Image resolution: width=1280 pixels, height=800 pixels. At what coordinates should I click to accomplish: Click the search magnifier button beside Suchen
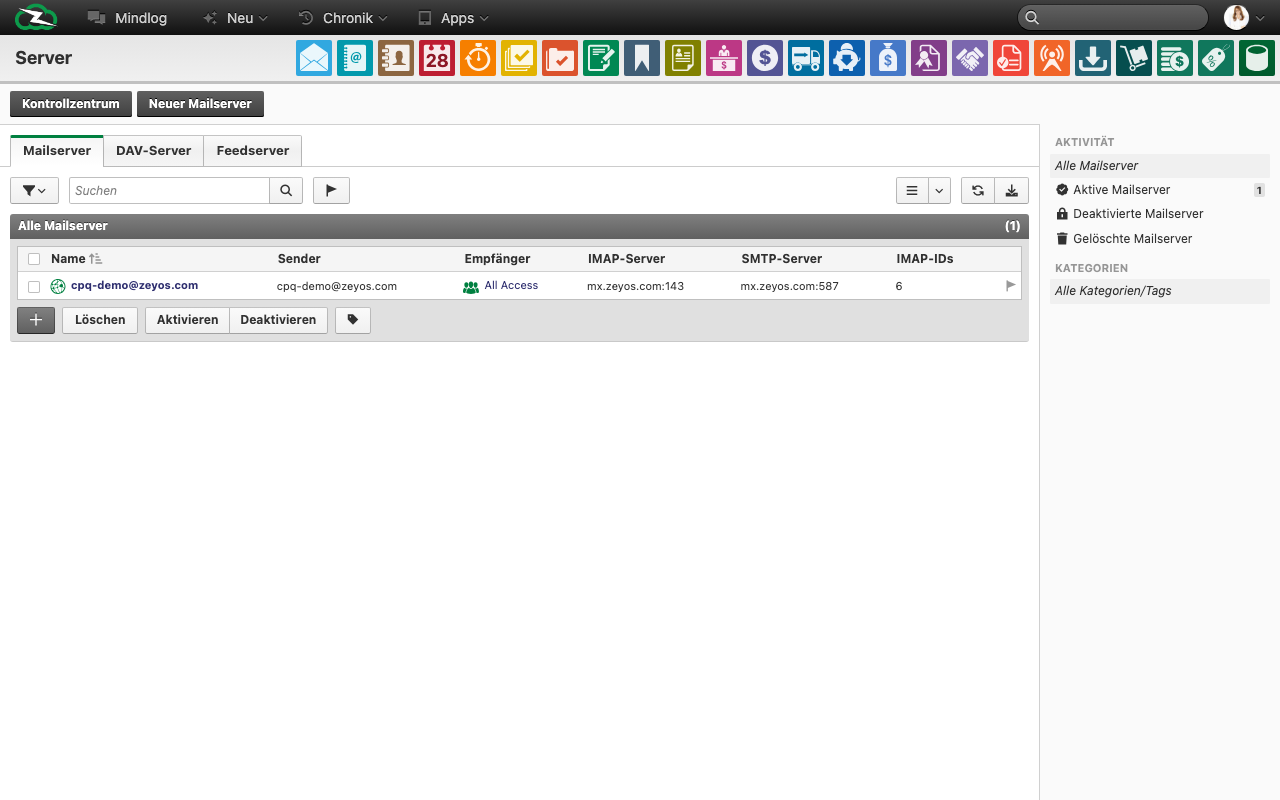(286, 190)
